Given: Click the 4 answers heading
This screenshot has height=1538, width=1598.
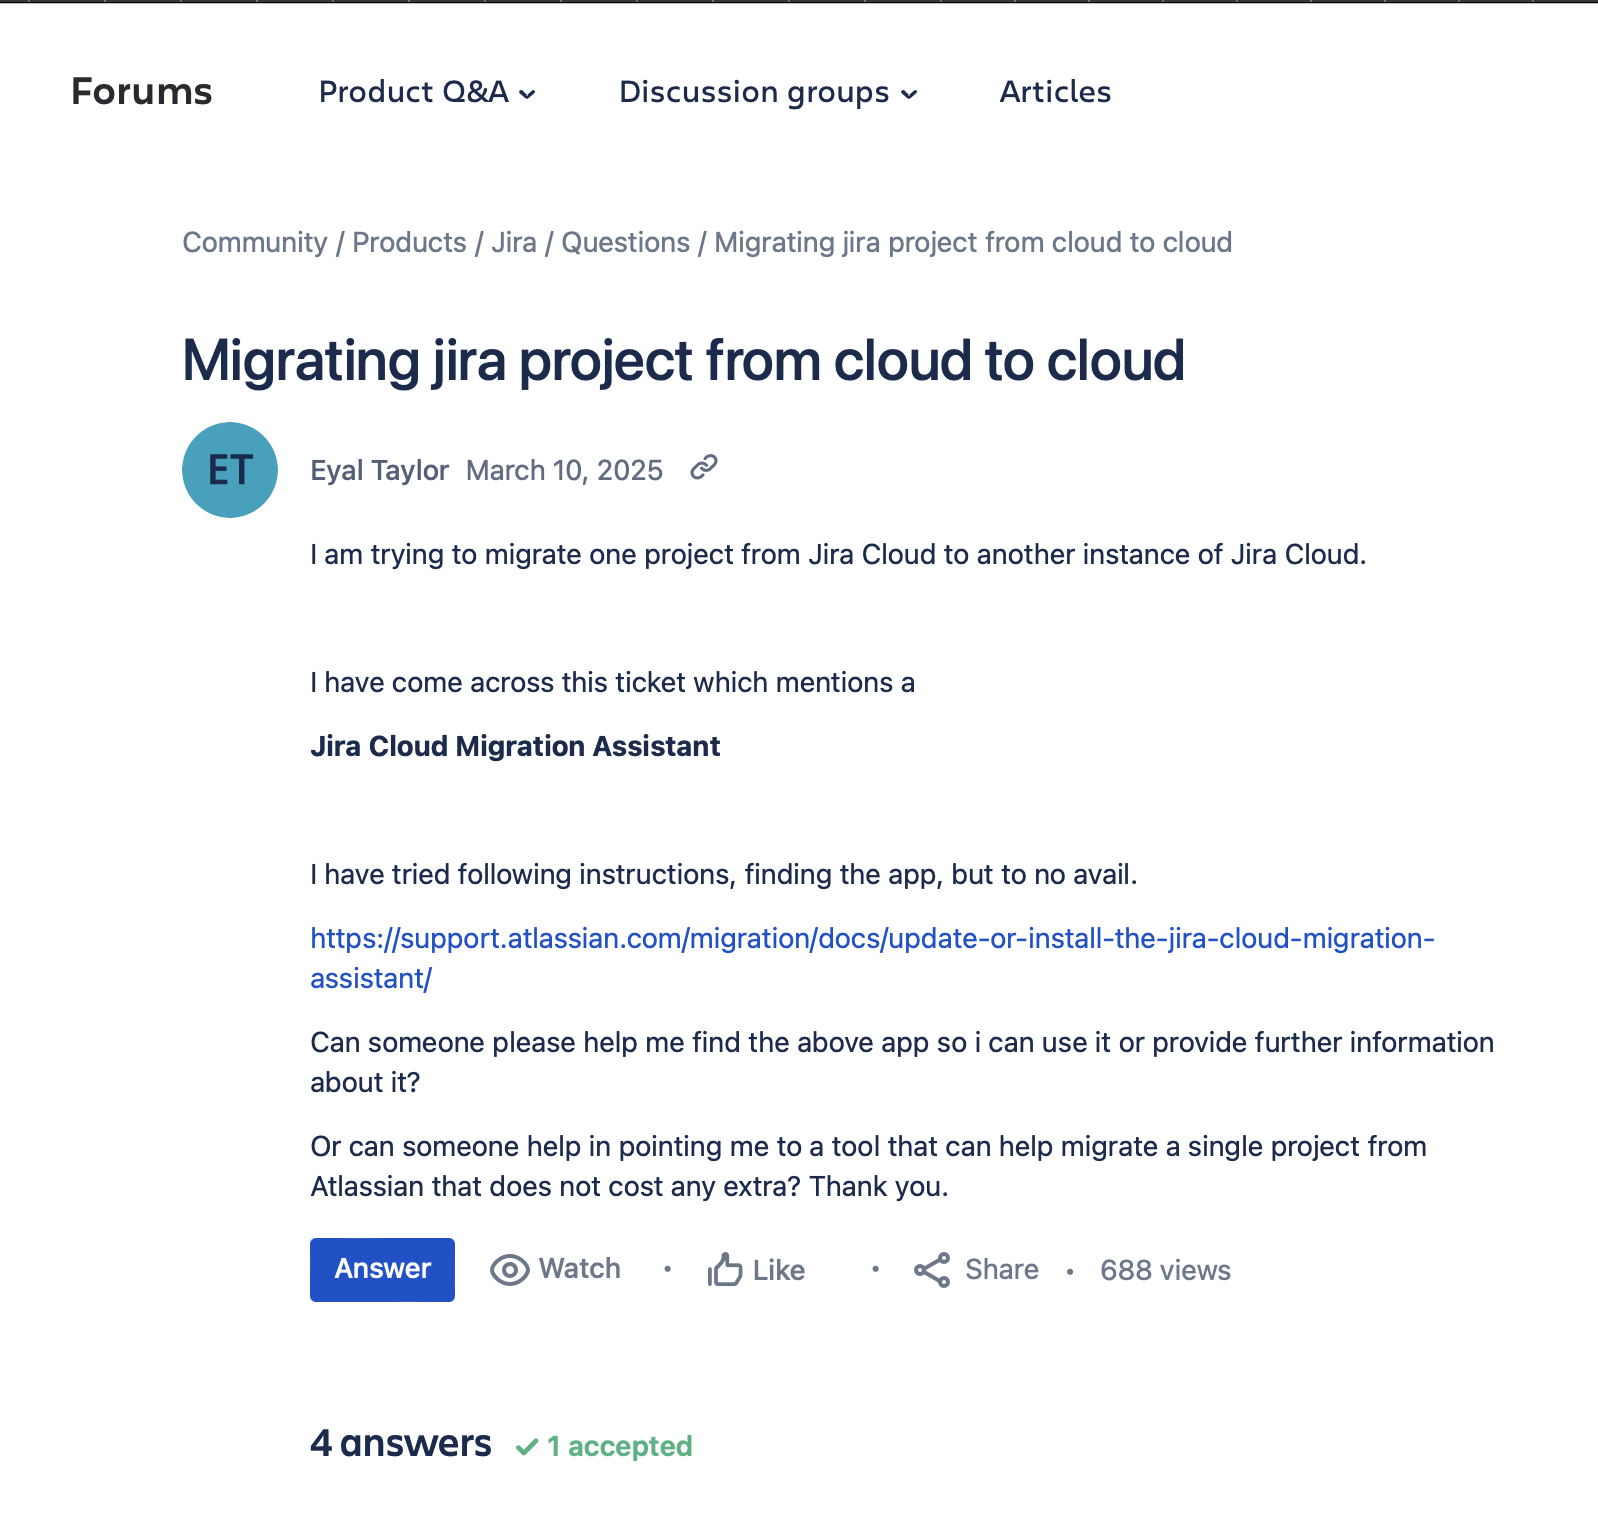Looking at the screenshot, I should coord(401,1443).
